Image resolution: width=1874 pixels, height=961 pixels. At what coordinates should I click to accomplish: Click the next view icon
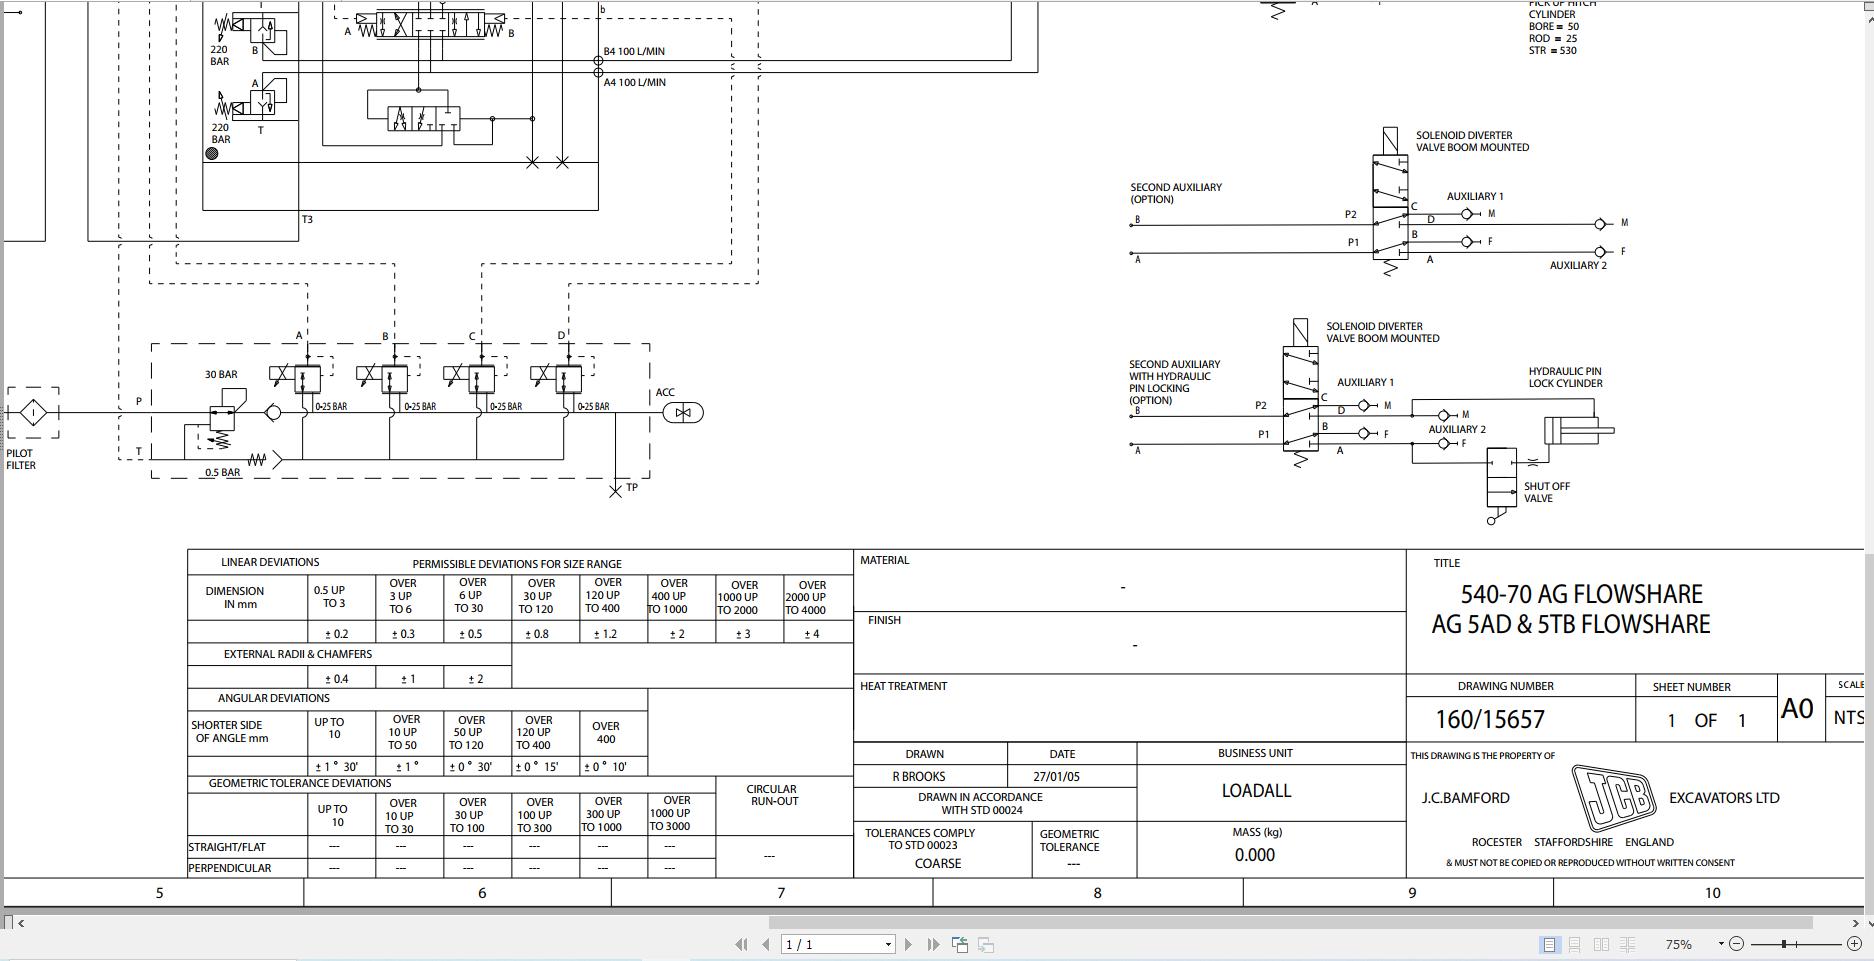(986, 944)
